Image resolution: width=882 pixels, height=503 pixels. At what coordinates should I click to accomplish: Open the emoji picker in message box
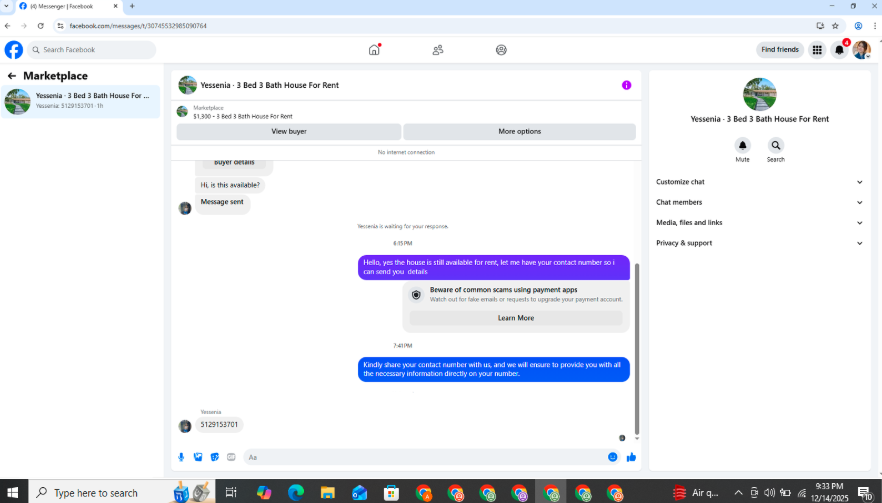click(613, 457)
